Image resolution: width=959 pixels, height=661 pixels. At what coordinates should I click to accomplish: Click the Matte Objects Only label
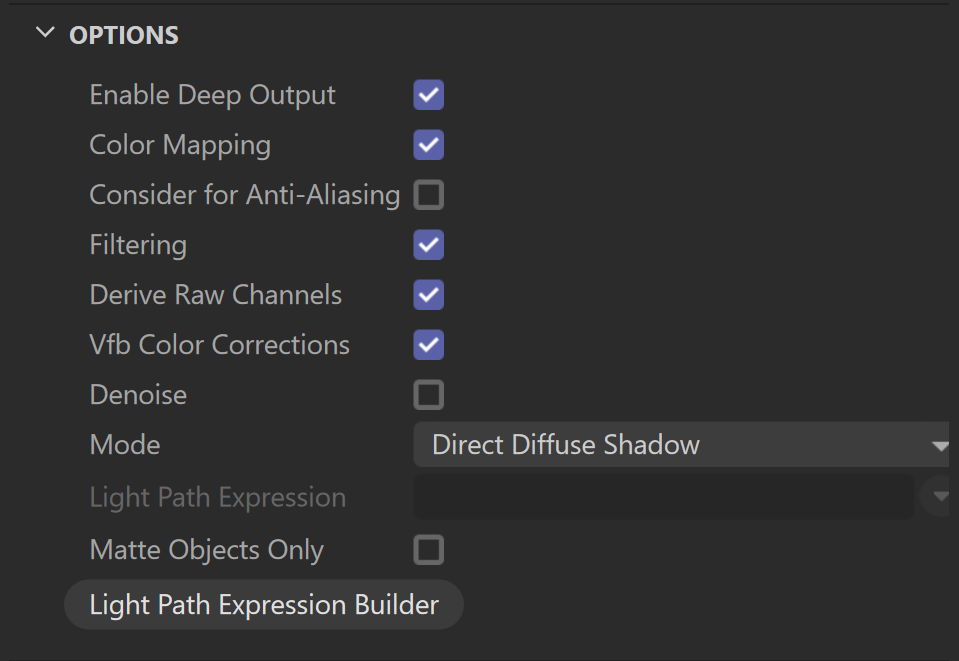tap(207, 550)
